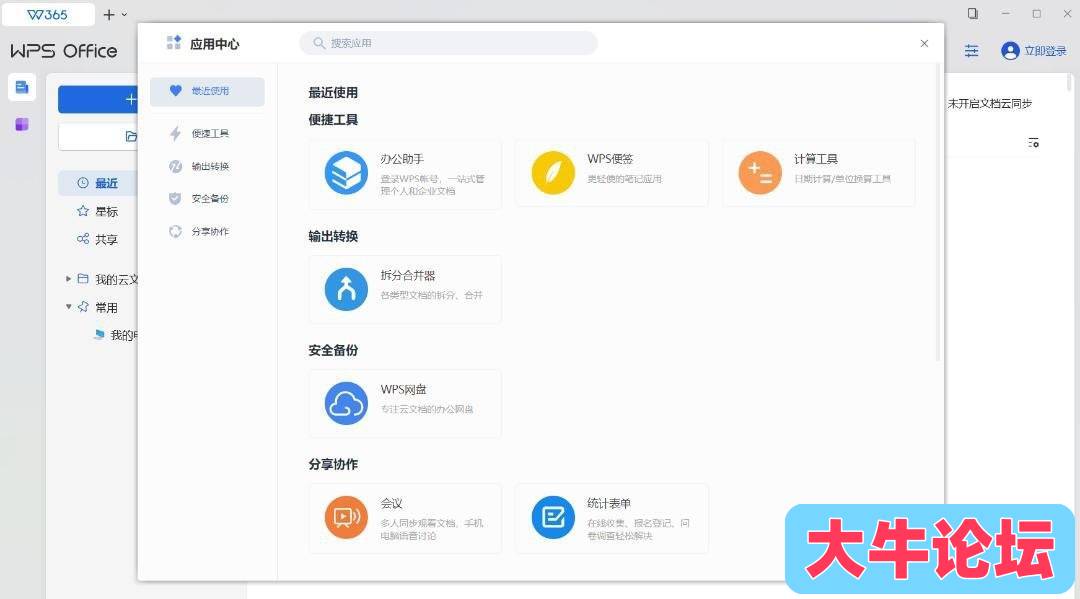Click 未开启文档云同步 notice text
Viewport: 1080px width, 599px height.
pyautogui.click(x=989, y=103)
